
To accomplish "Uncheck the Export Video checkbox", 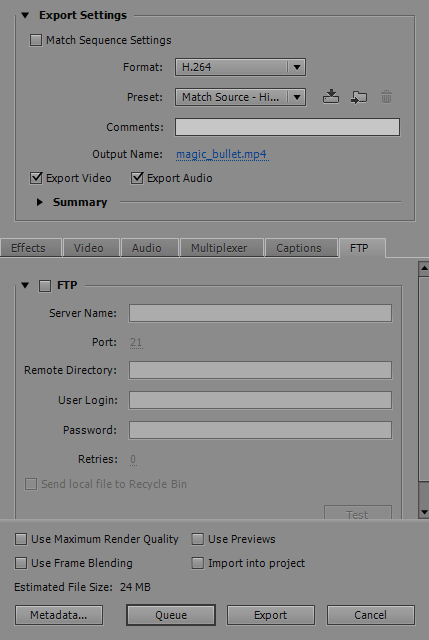I will [36, 178].
